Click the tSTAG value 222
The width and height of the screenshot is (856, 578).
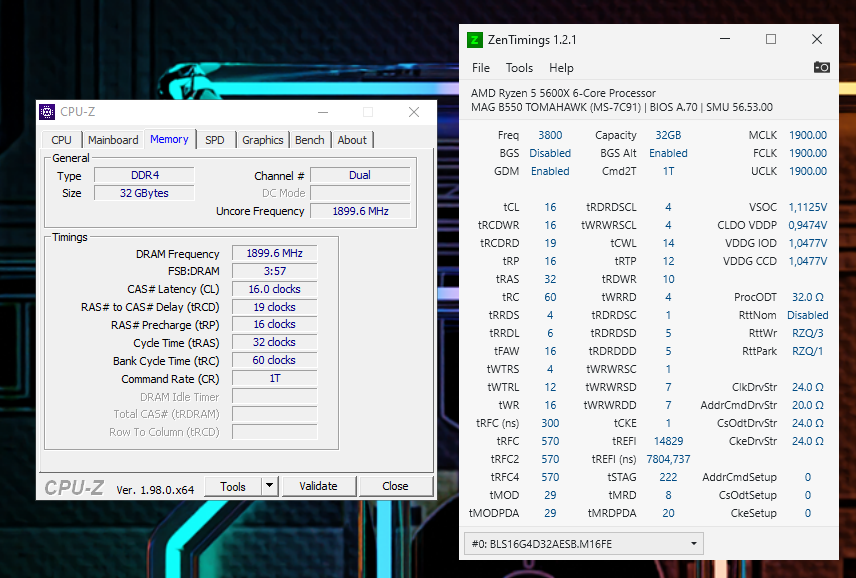(668, 478)
